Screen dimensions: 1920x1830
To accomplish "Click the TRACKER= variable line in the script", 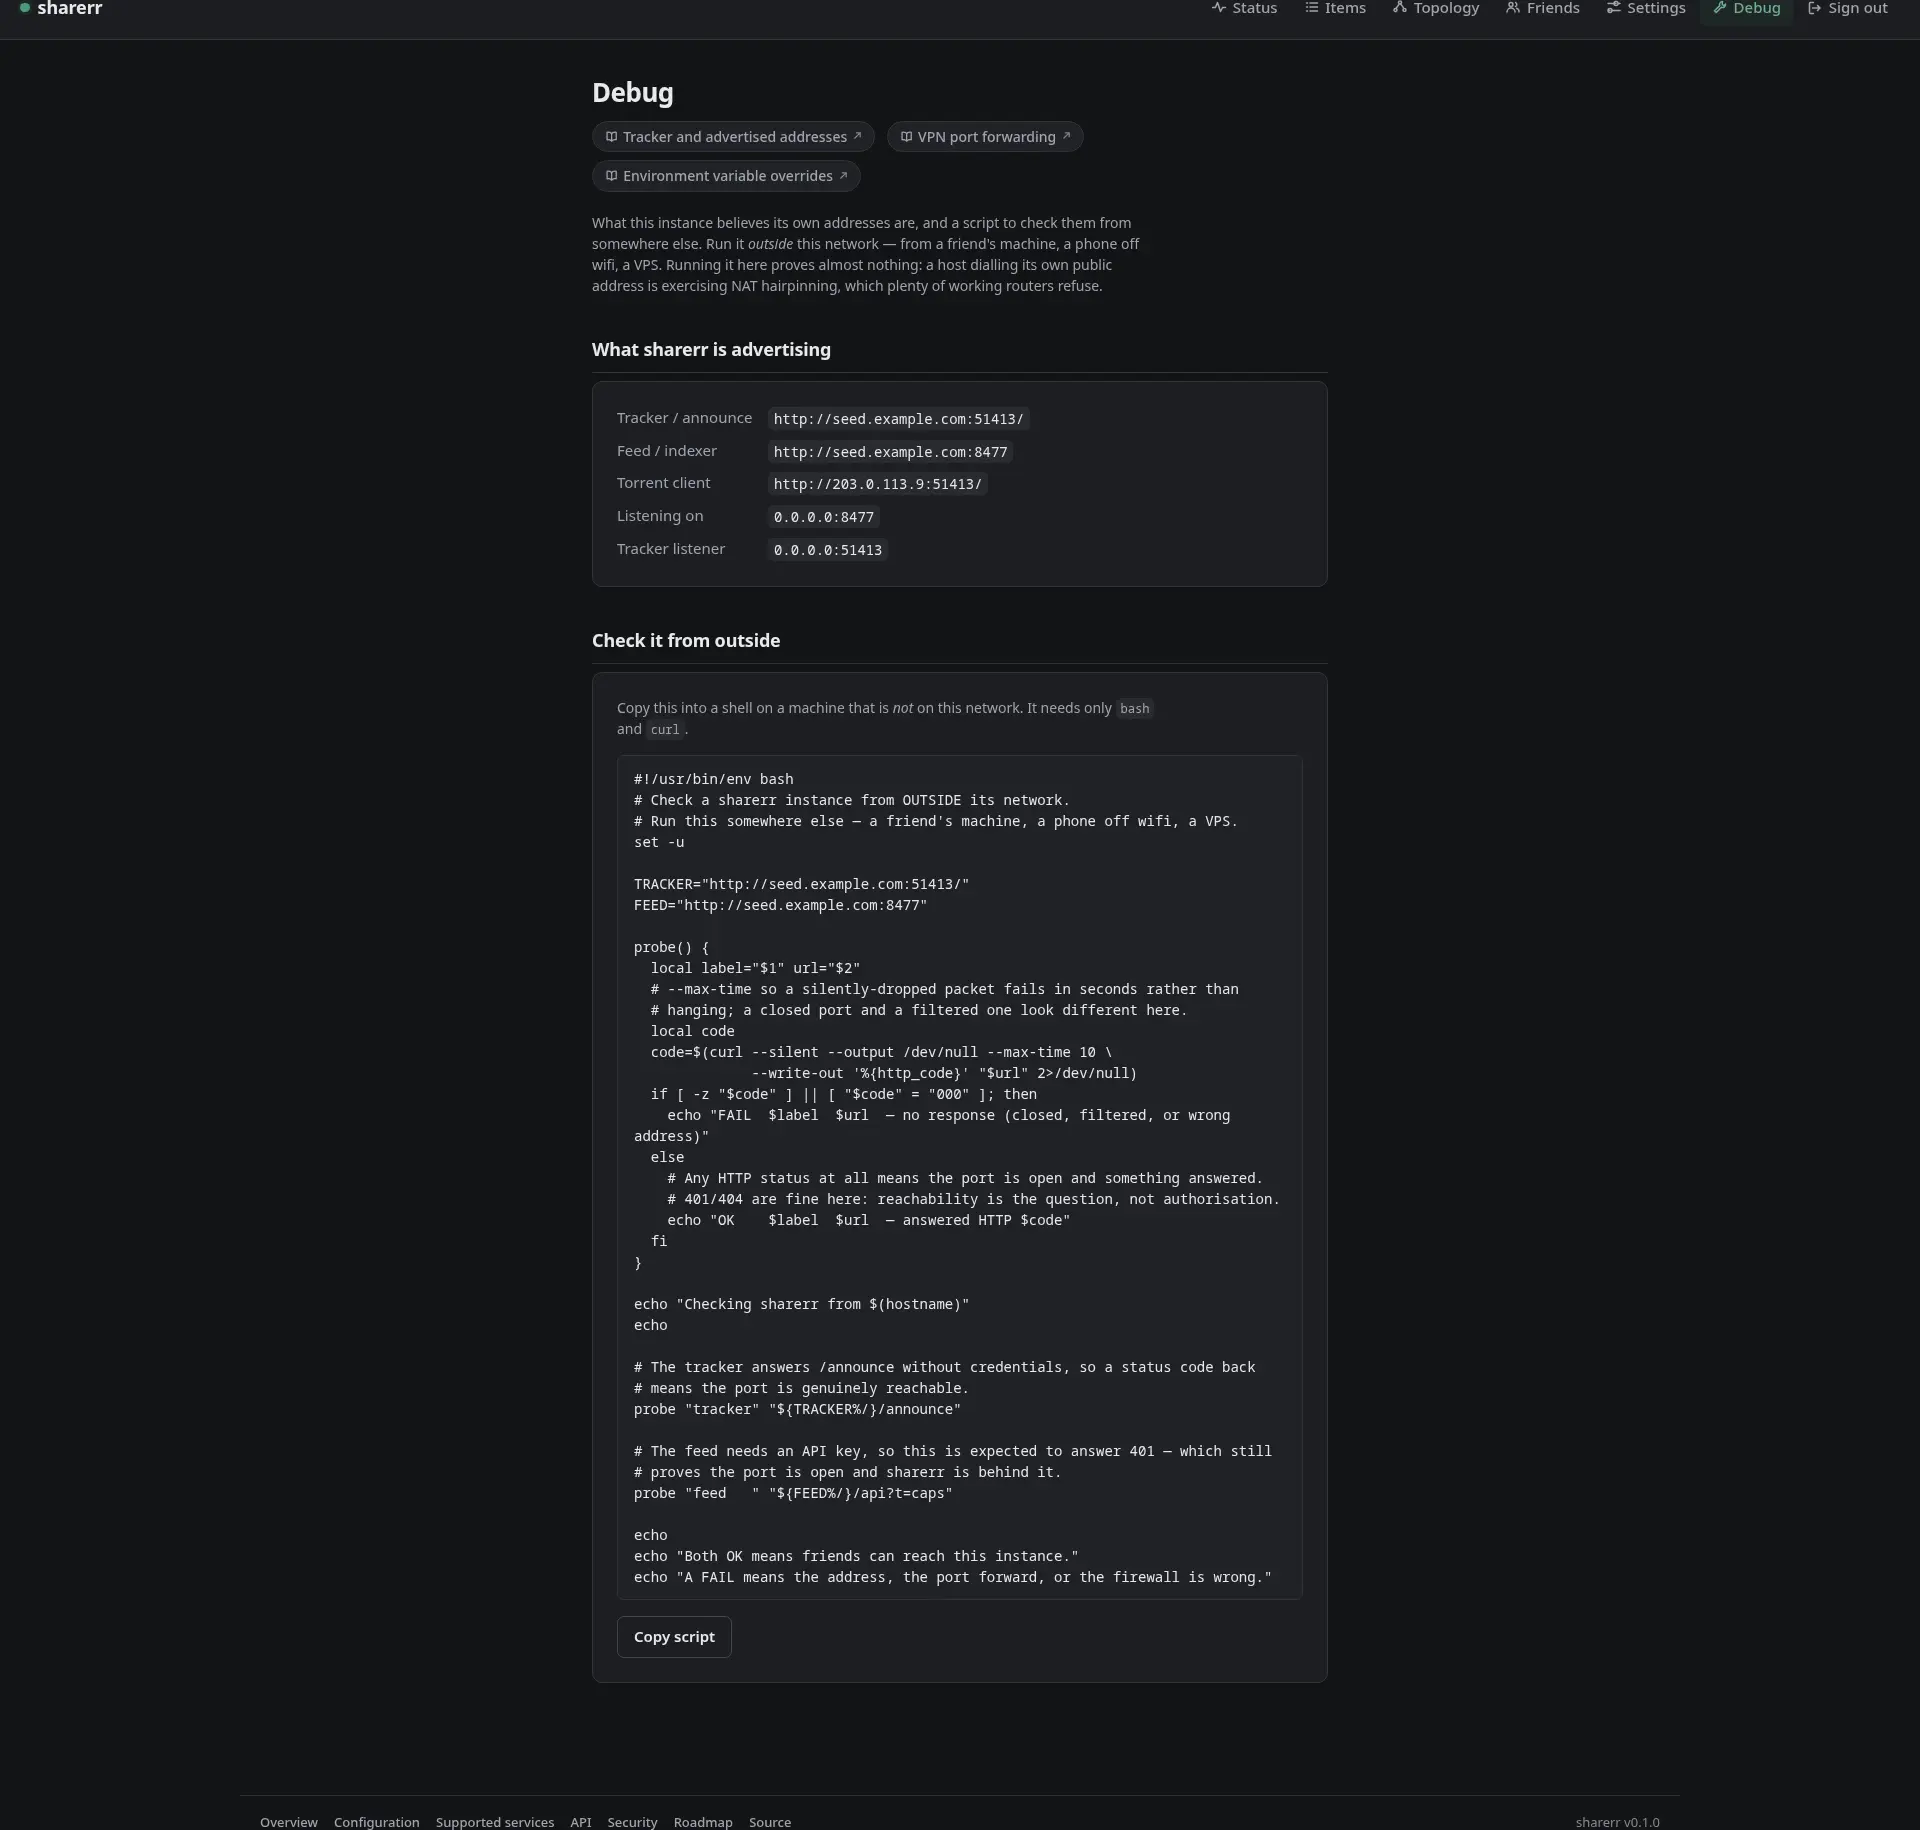I will pos(801,884).
